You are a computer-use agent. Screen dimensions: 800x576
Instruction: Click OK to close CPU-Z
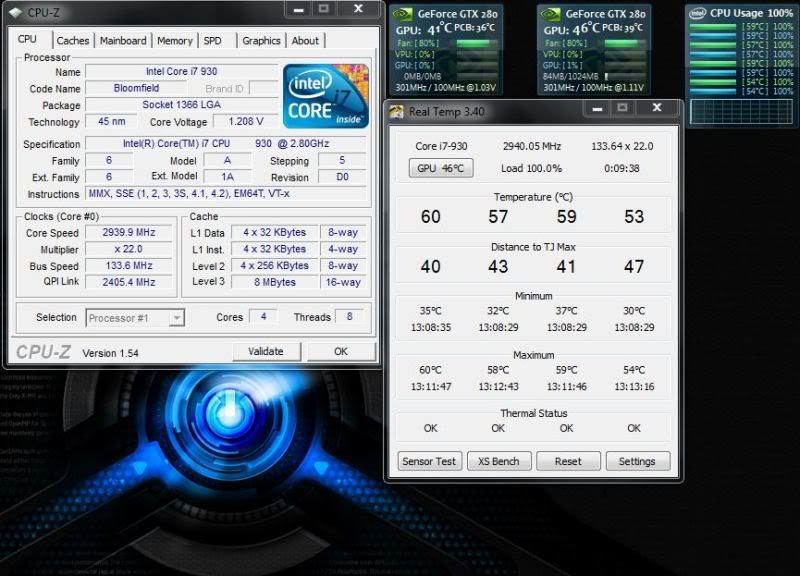point(341,351)
